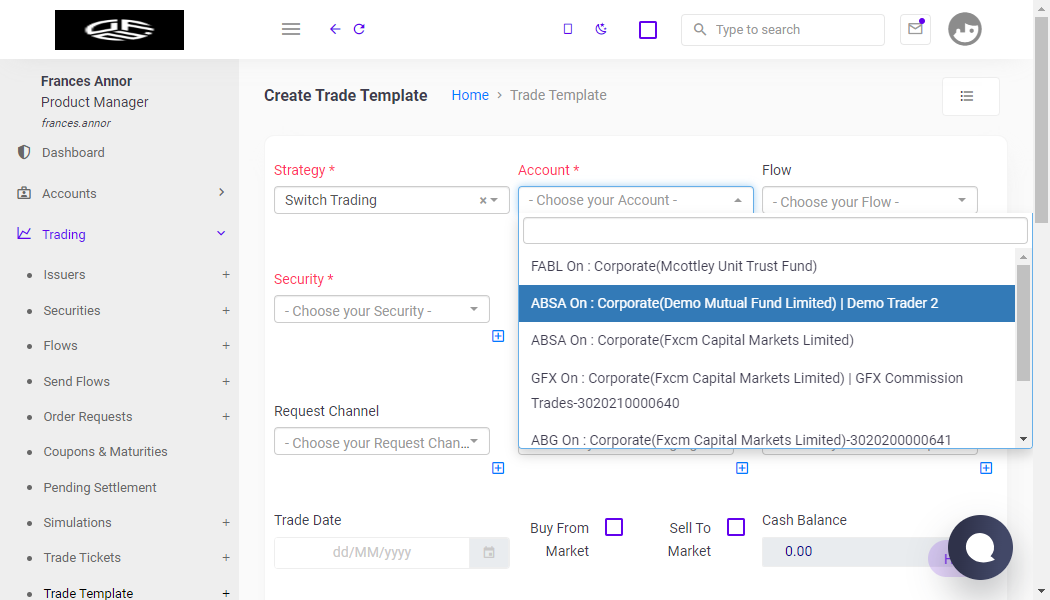This screenshot has height=600, width=1050.
Task: Go to Coupons & Maturities page
Action: (105, 452)
